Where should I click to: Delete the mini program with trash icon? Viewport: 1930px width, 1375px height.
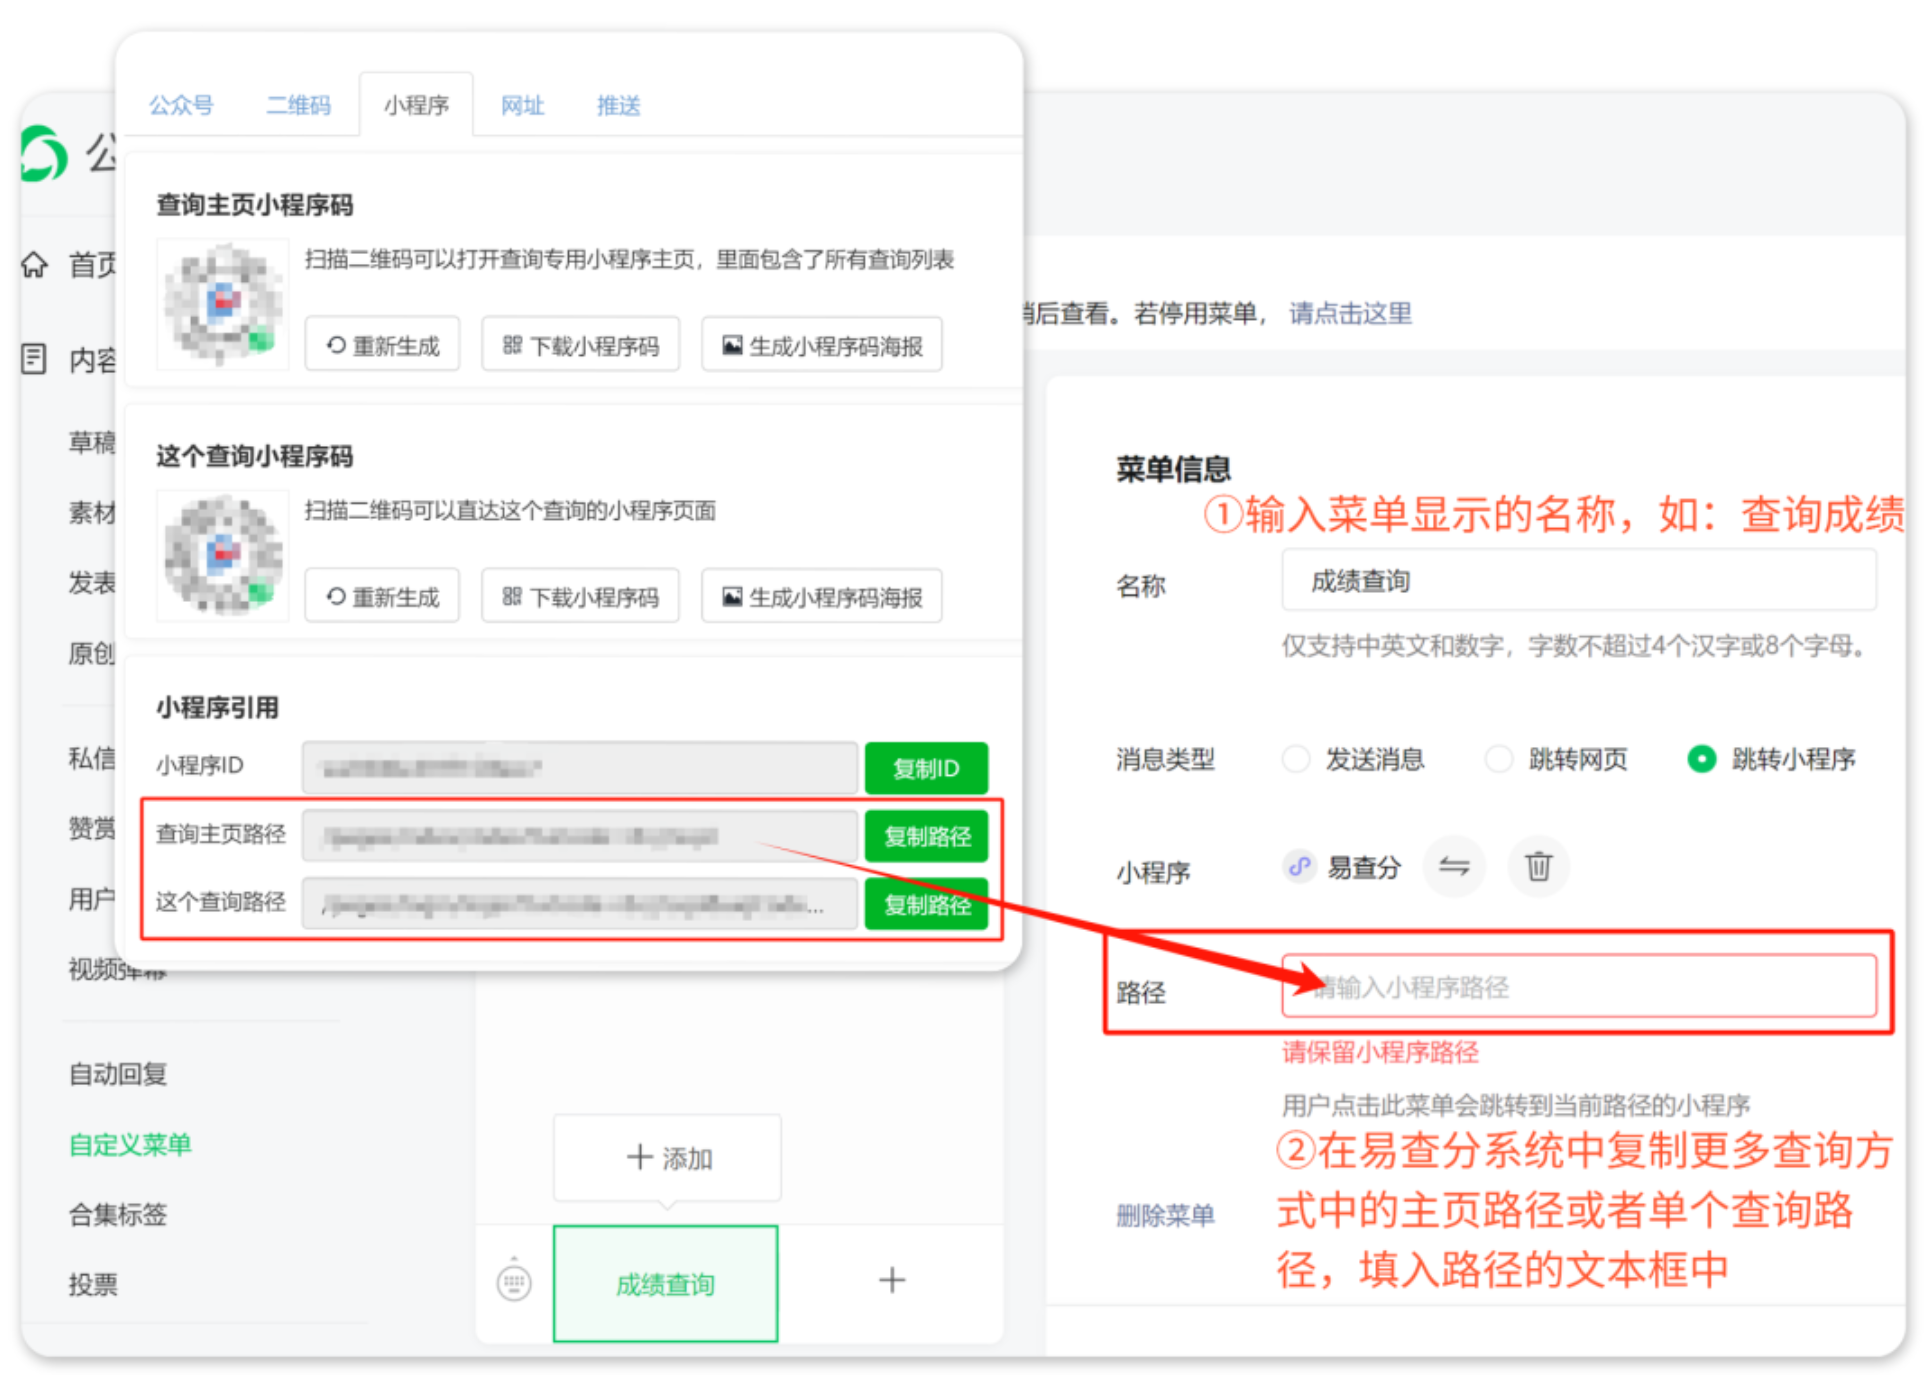pyautogui.click(x=1538, y=866)
